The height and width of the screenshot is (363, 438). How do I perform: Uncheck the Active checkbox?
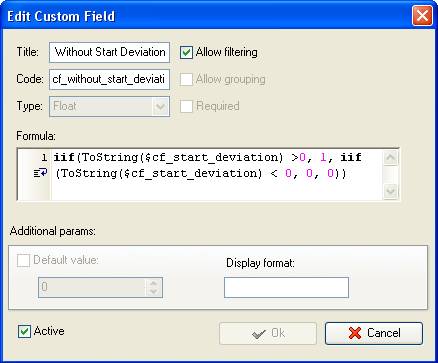point(24,331)
